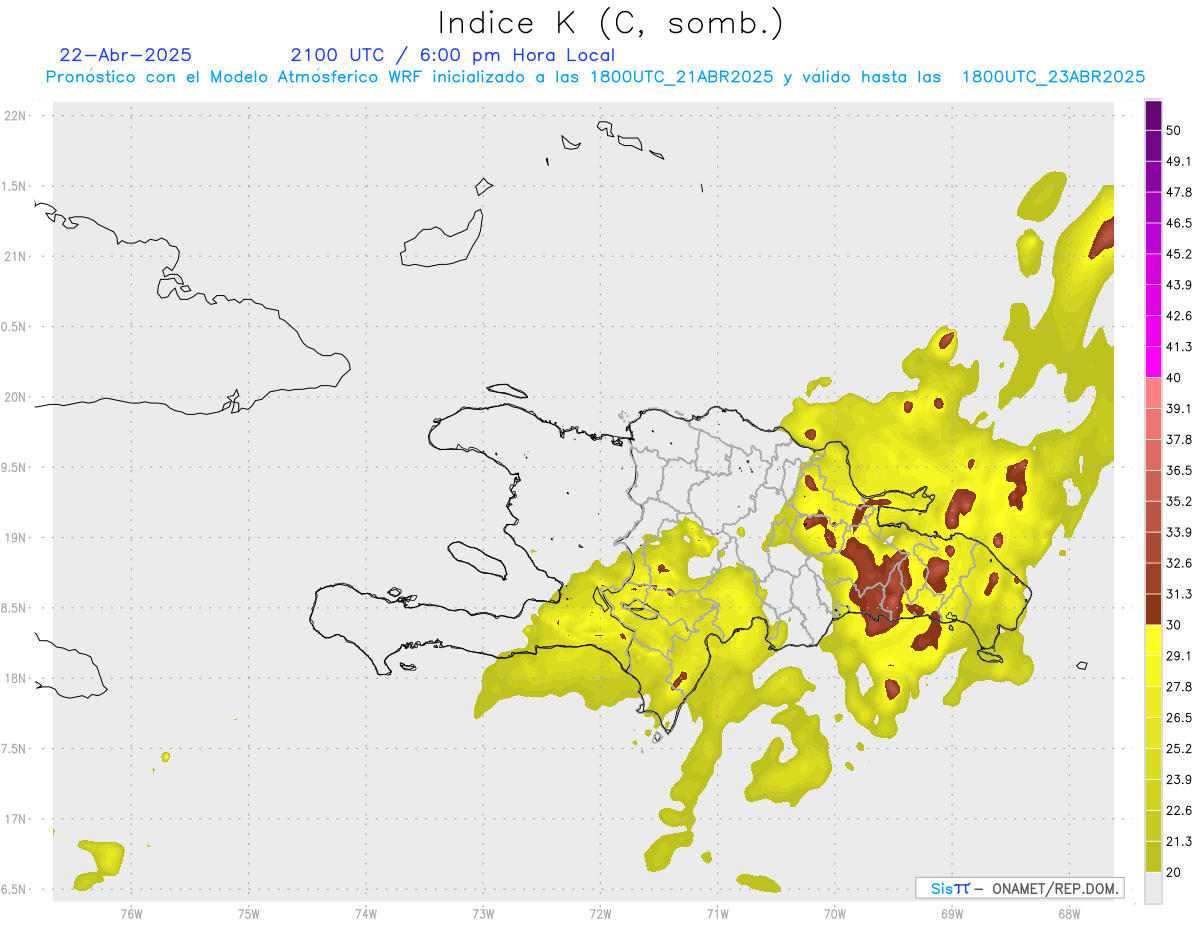Click the 75W longitude label
Viewport: 1200px width, 927px height.
pyautogui.click(x=248, y=913)
